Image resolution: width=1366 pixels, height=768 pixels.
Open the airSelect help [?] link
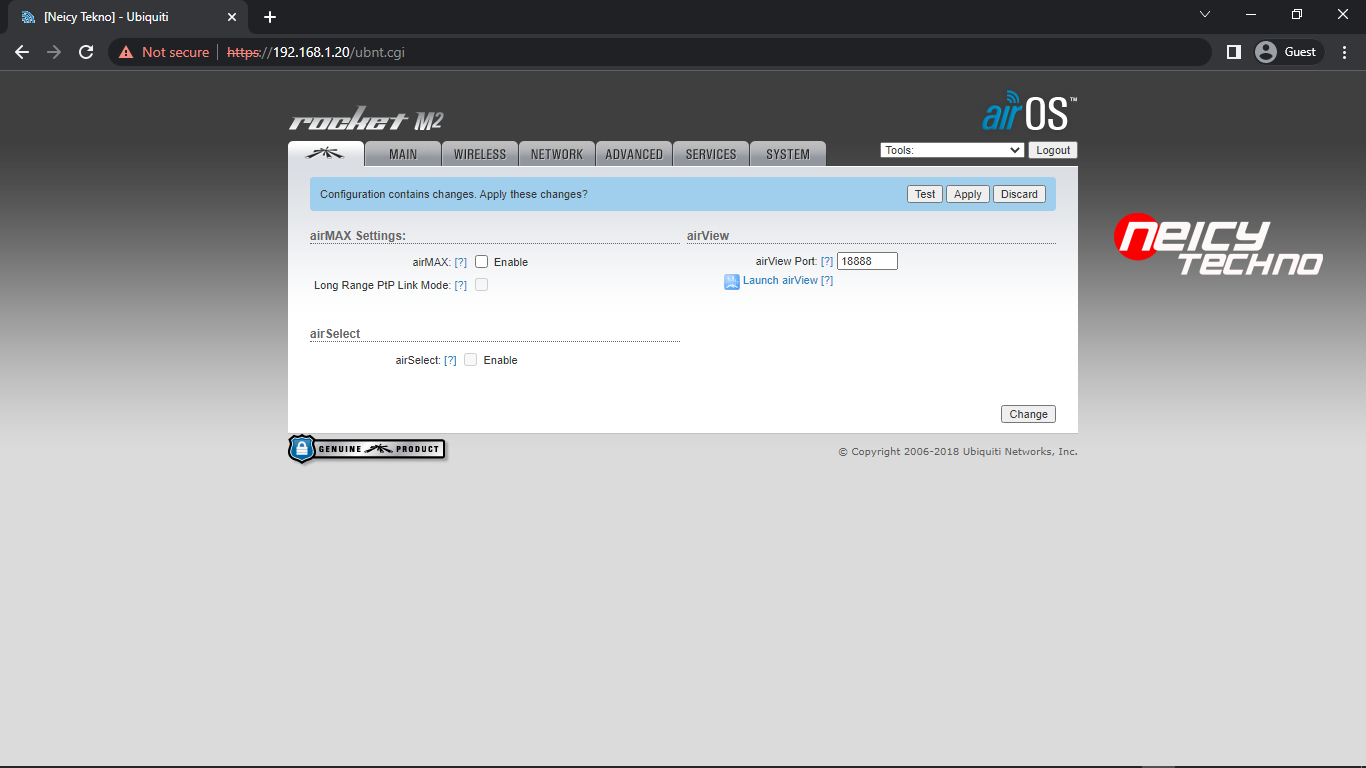point(451,360)
